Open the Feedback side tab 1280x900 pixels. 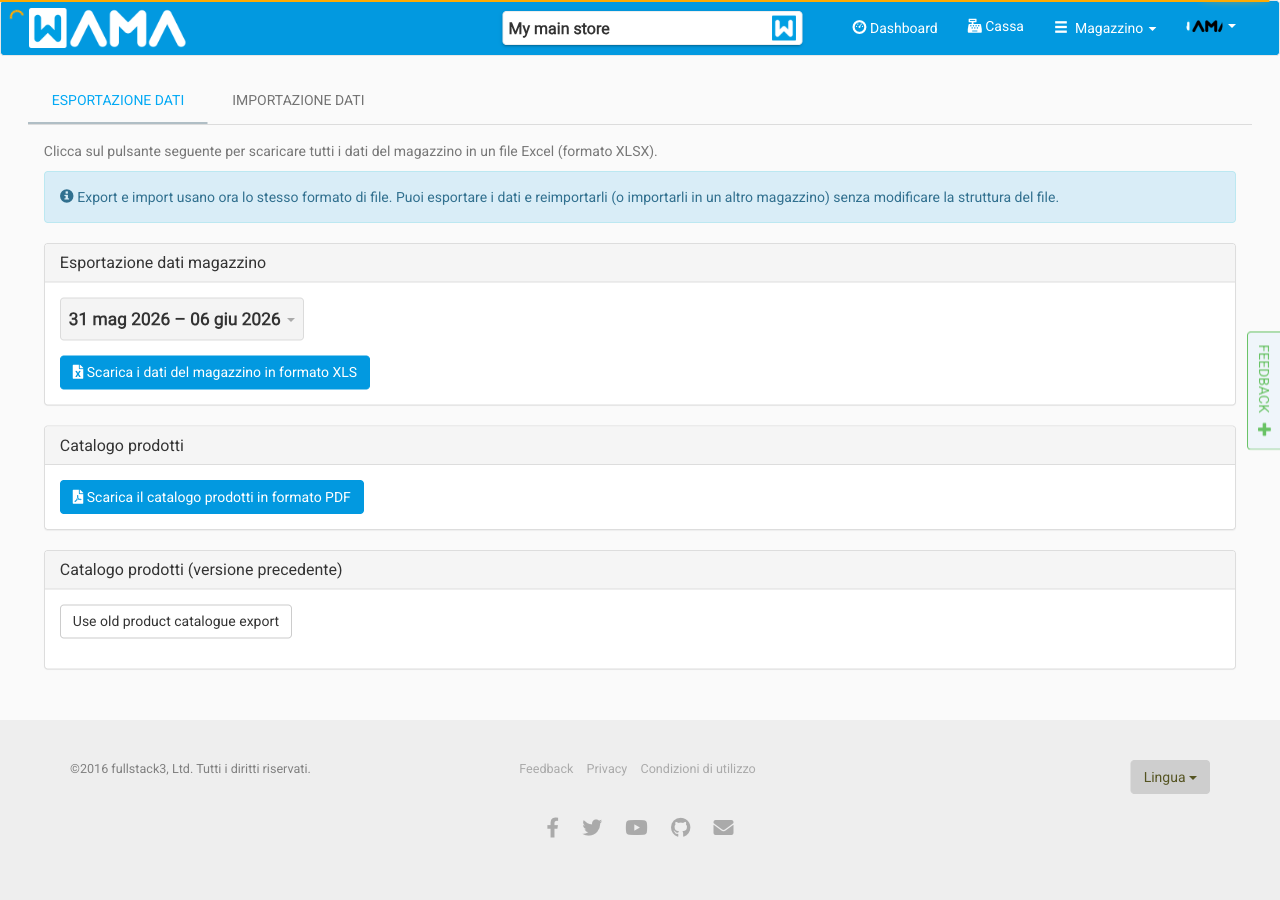click(1264, 390)
